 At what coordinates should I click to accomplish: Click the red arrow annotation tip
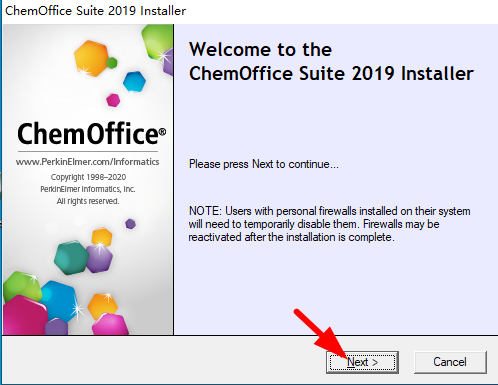[x=346, y=359]
